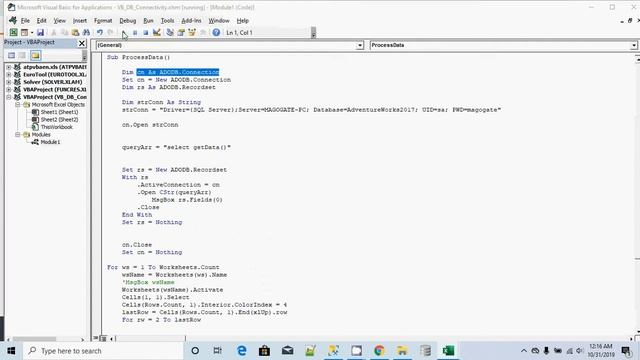Screen dimensions: 640x360
Task: Collapse the Microsoft Excel Objects folder
Action: coord(18,104)
